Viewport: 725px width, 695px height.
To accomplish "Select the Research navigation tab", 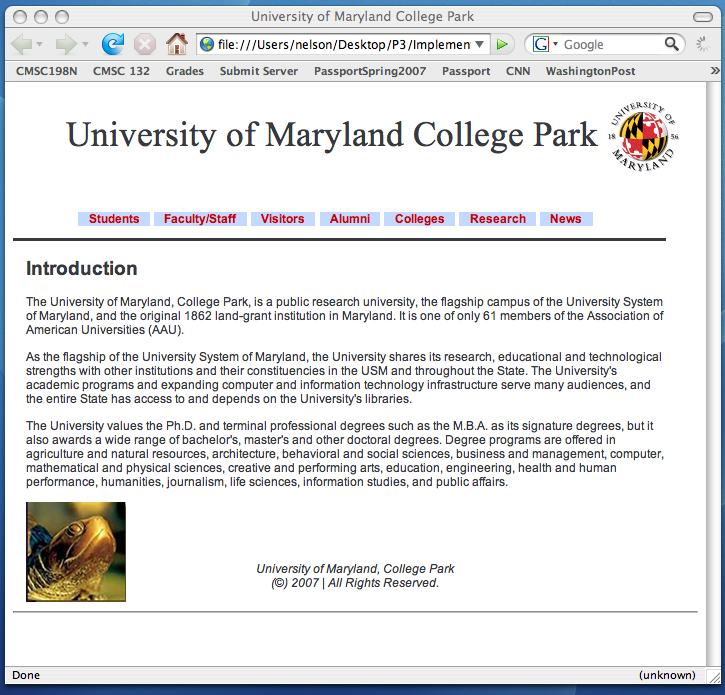I will click(498, 219).
